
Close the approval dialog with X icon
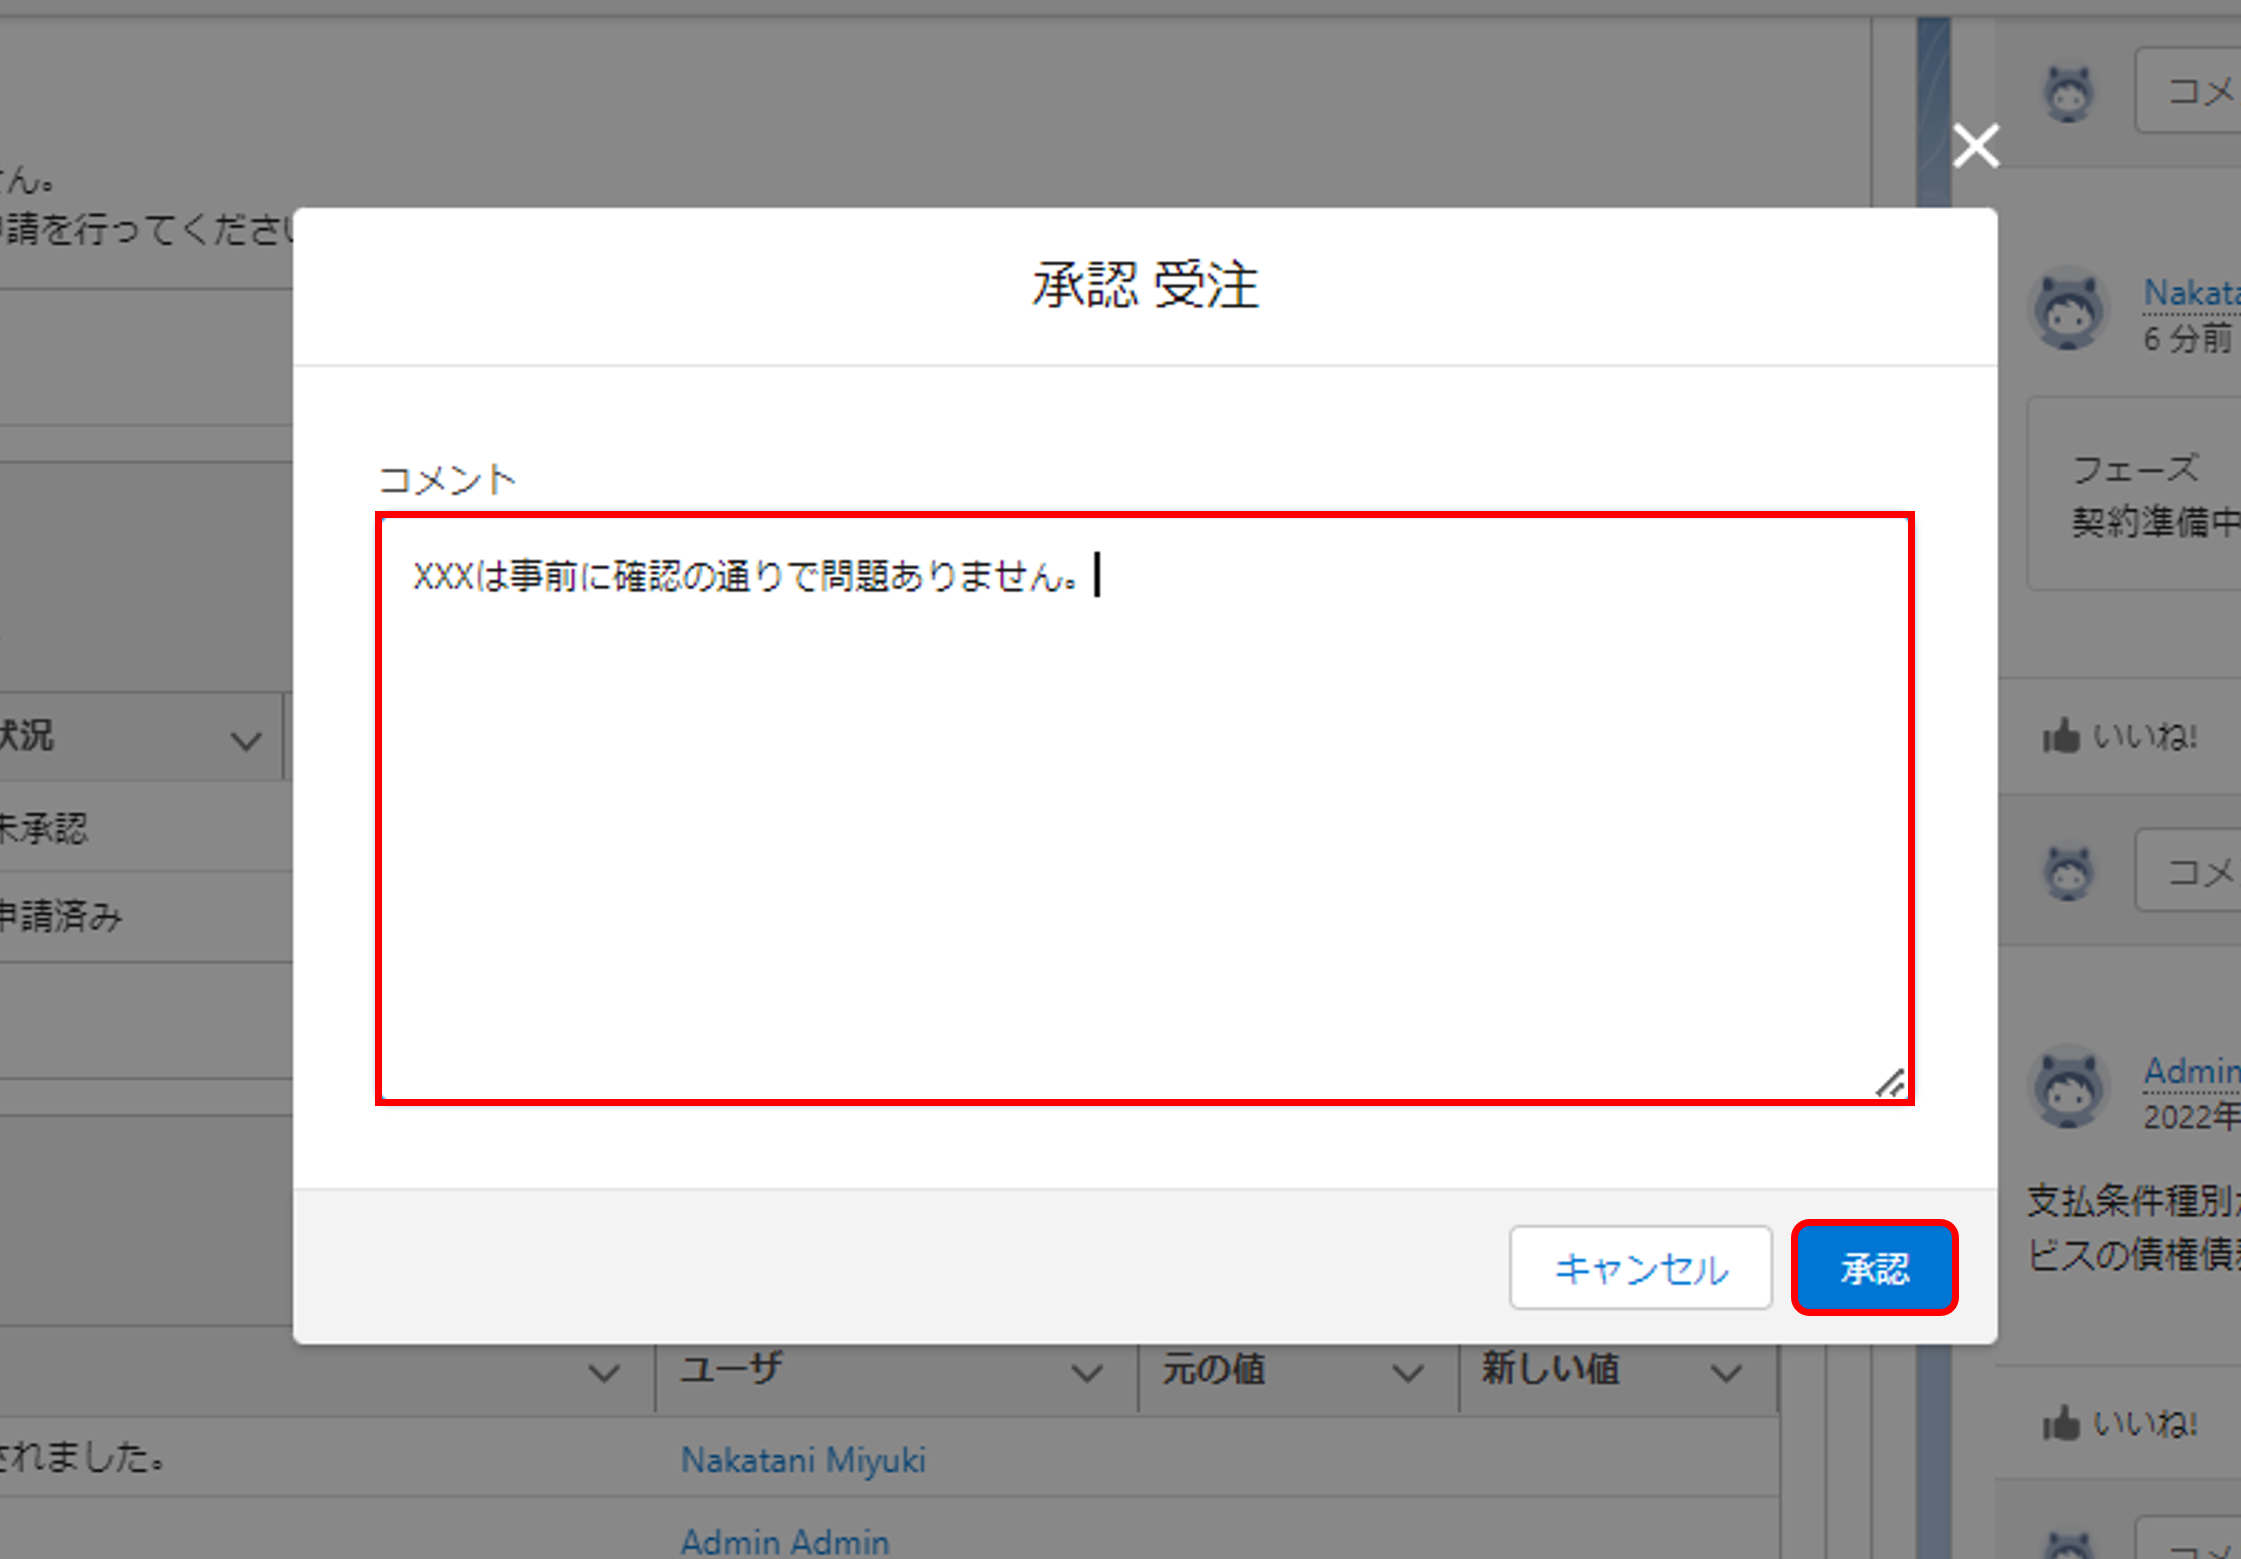(1975, 147)
